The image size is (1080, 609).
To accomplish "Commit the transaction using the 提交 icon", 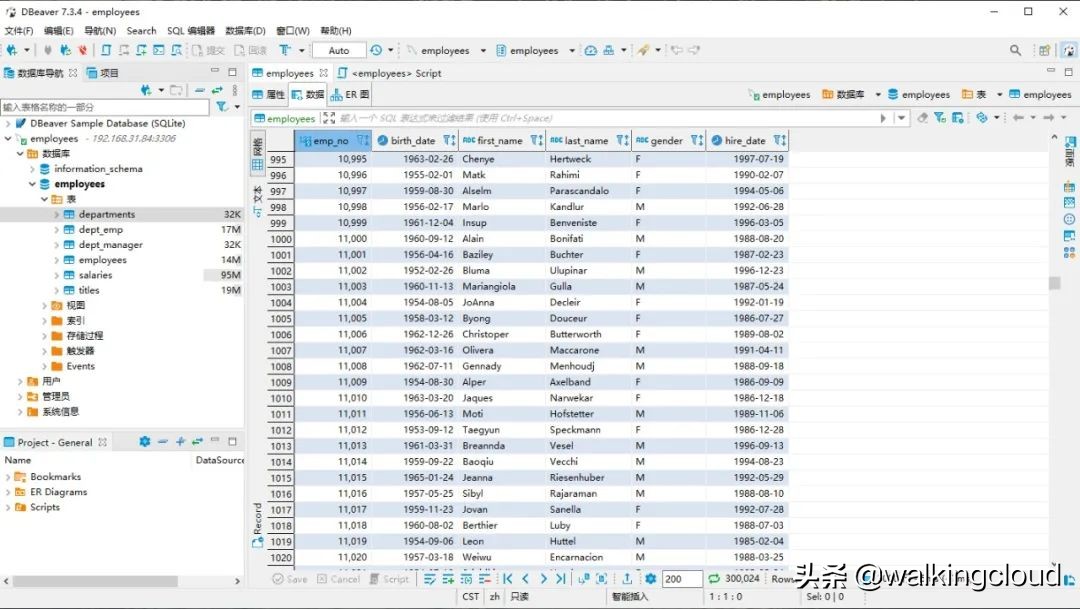I will tap(207, 48).
